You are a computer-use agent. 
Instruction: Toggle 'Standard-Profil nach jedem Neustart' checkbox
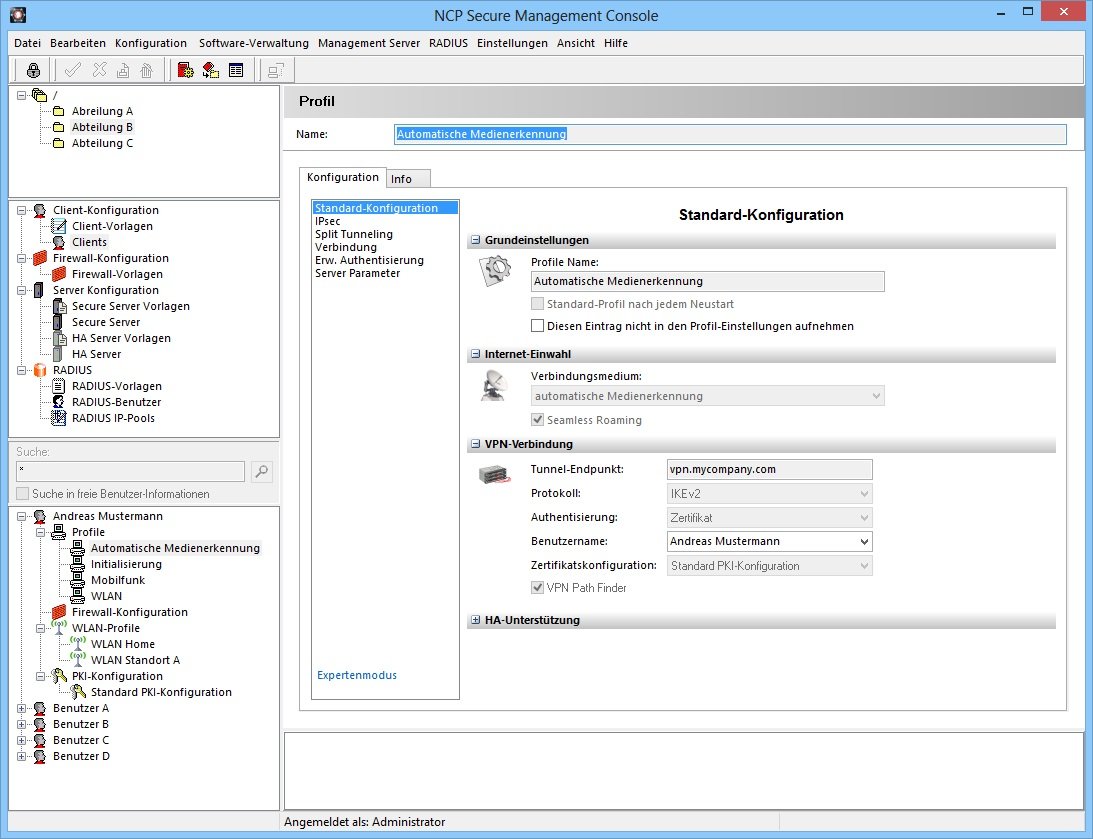click(537, 304)
